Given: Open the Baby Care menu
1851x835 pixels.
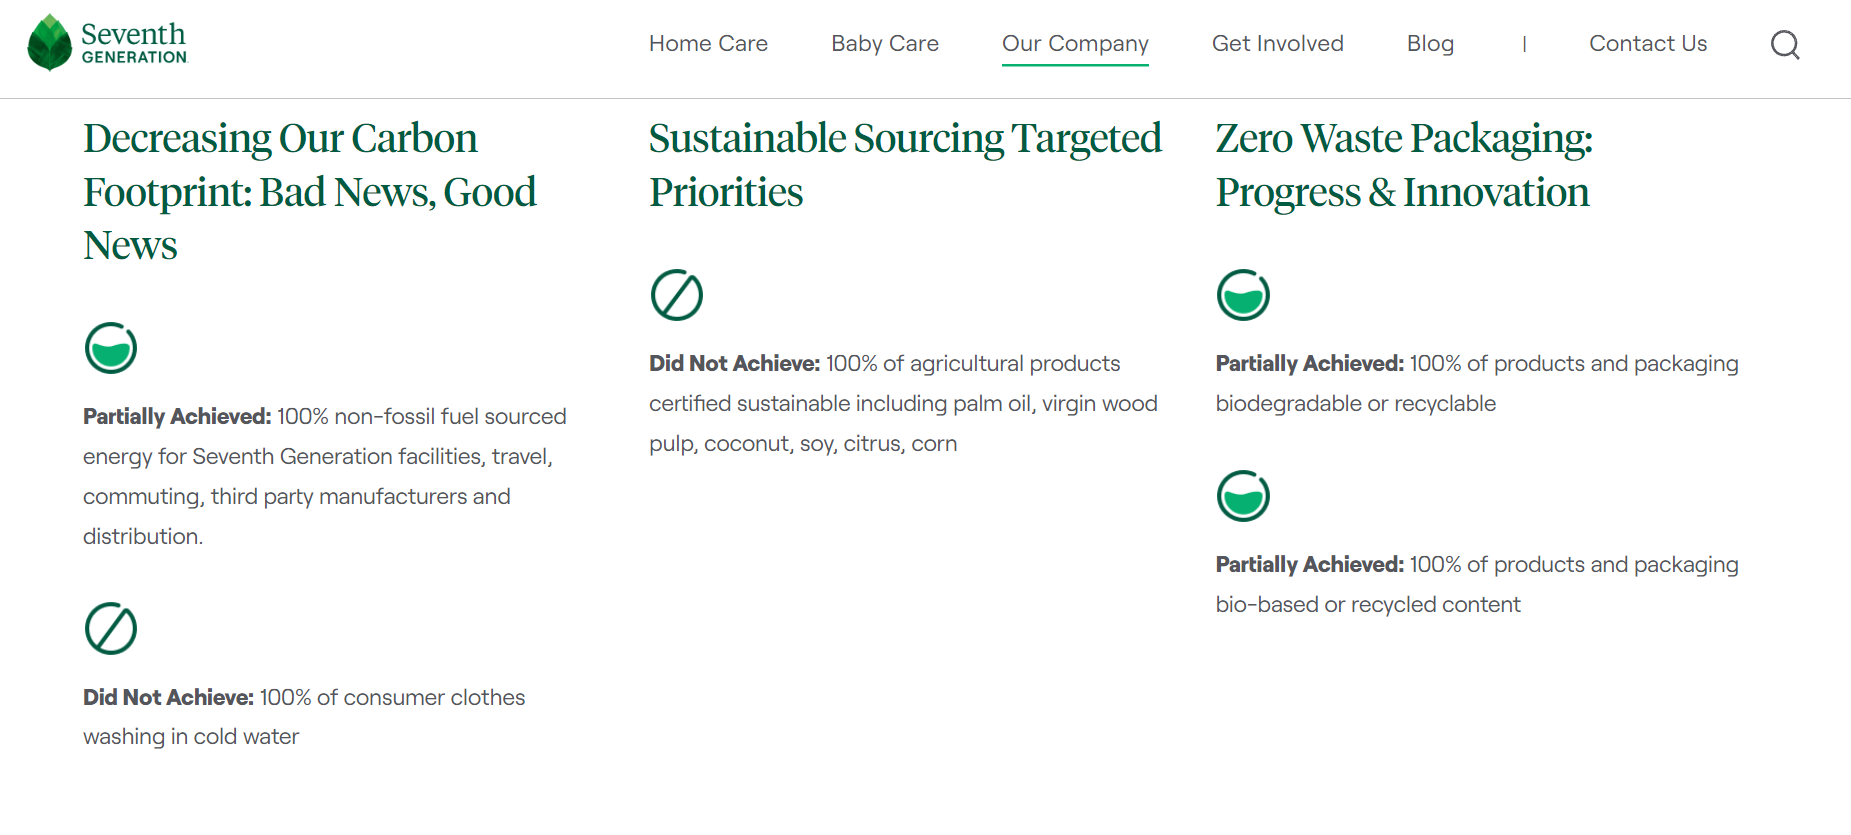Looking at the screenshot, I should point(885,44).
